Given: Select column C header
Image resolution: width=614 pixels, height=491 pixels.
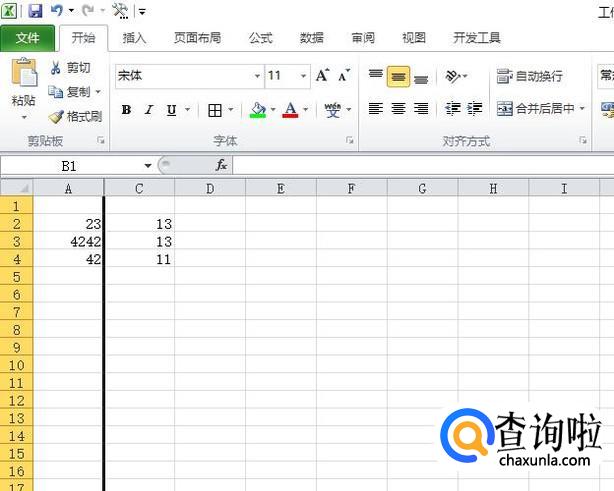Looking at the screenshot, I should (x=139, y=189).
